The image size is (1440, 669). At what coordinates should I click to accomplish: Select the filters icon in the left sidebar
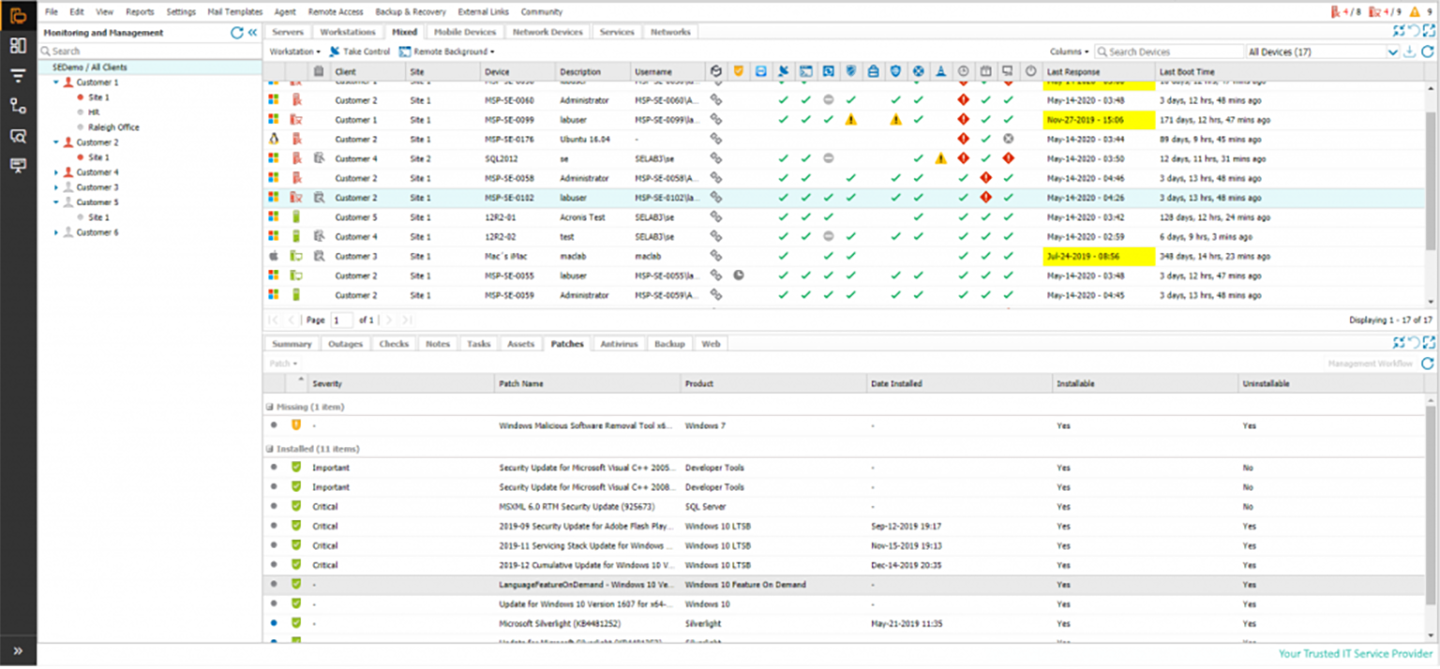point(17,75)
